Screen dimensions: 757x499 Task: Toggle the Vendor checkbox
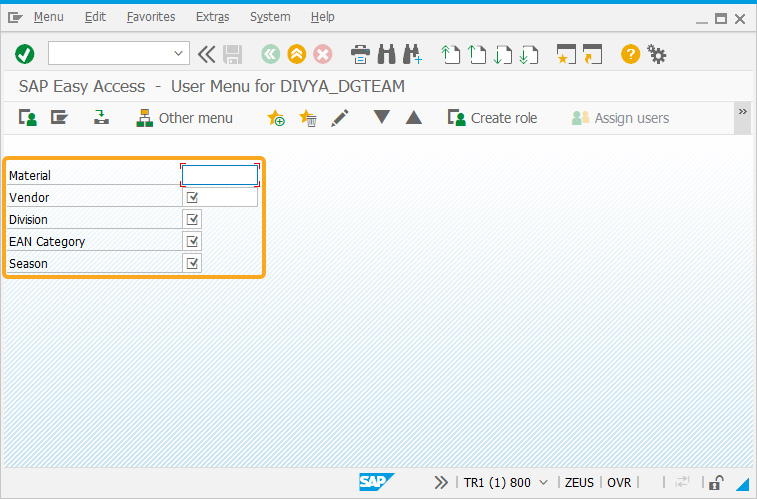tap(192, 197)
